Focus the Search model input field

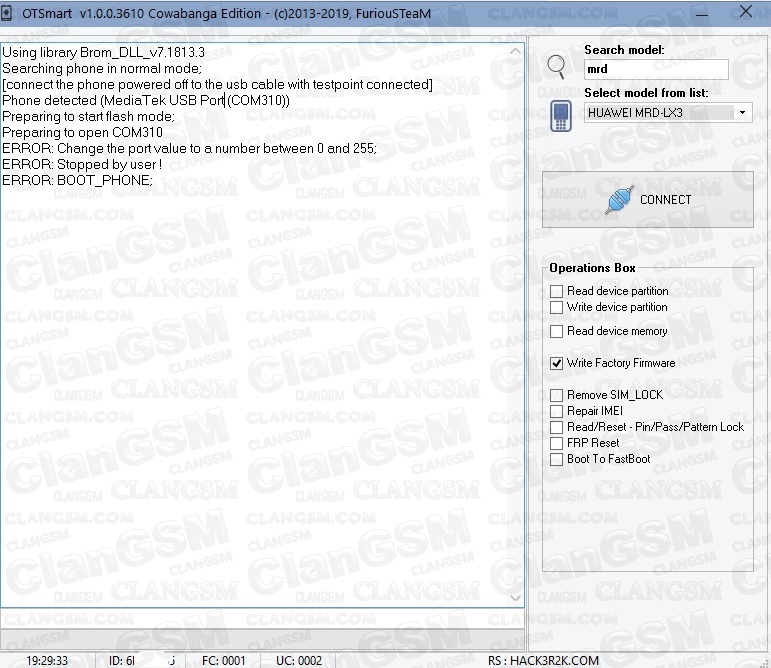(656, 69)
